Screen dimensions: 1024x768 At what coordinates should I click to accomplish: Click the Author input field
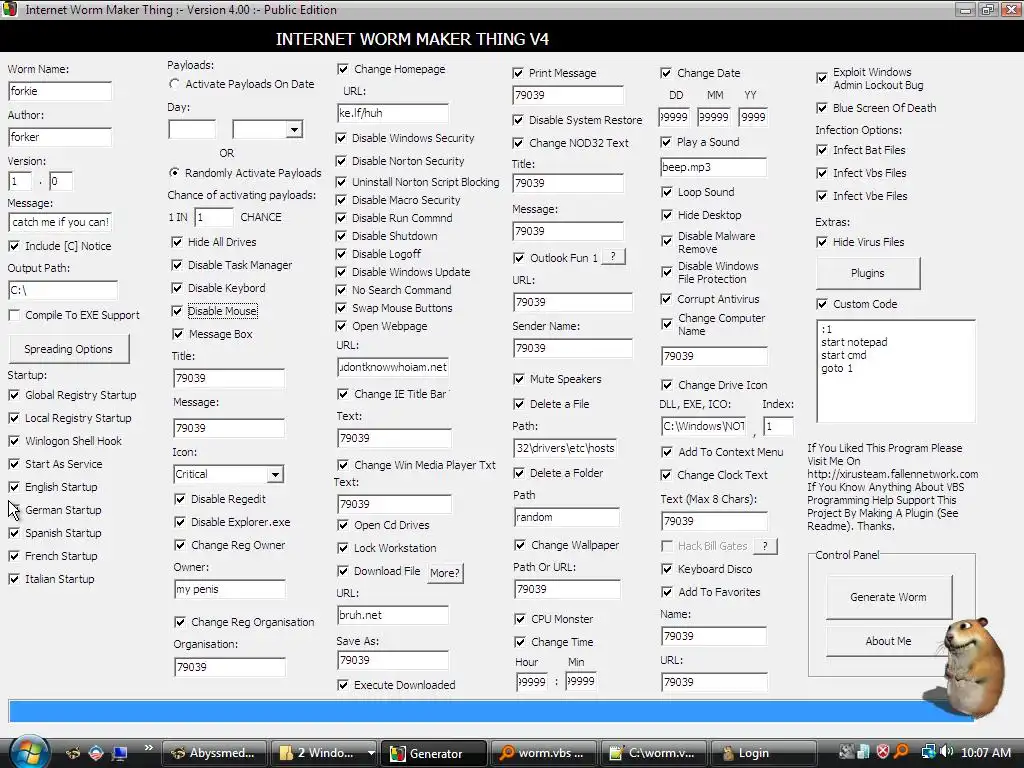click(x=60, y=137)
